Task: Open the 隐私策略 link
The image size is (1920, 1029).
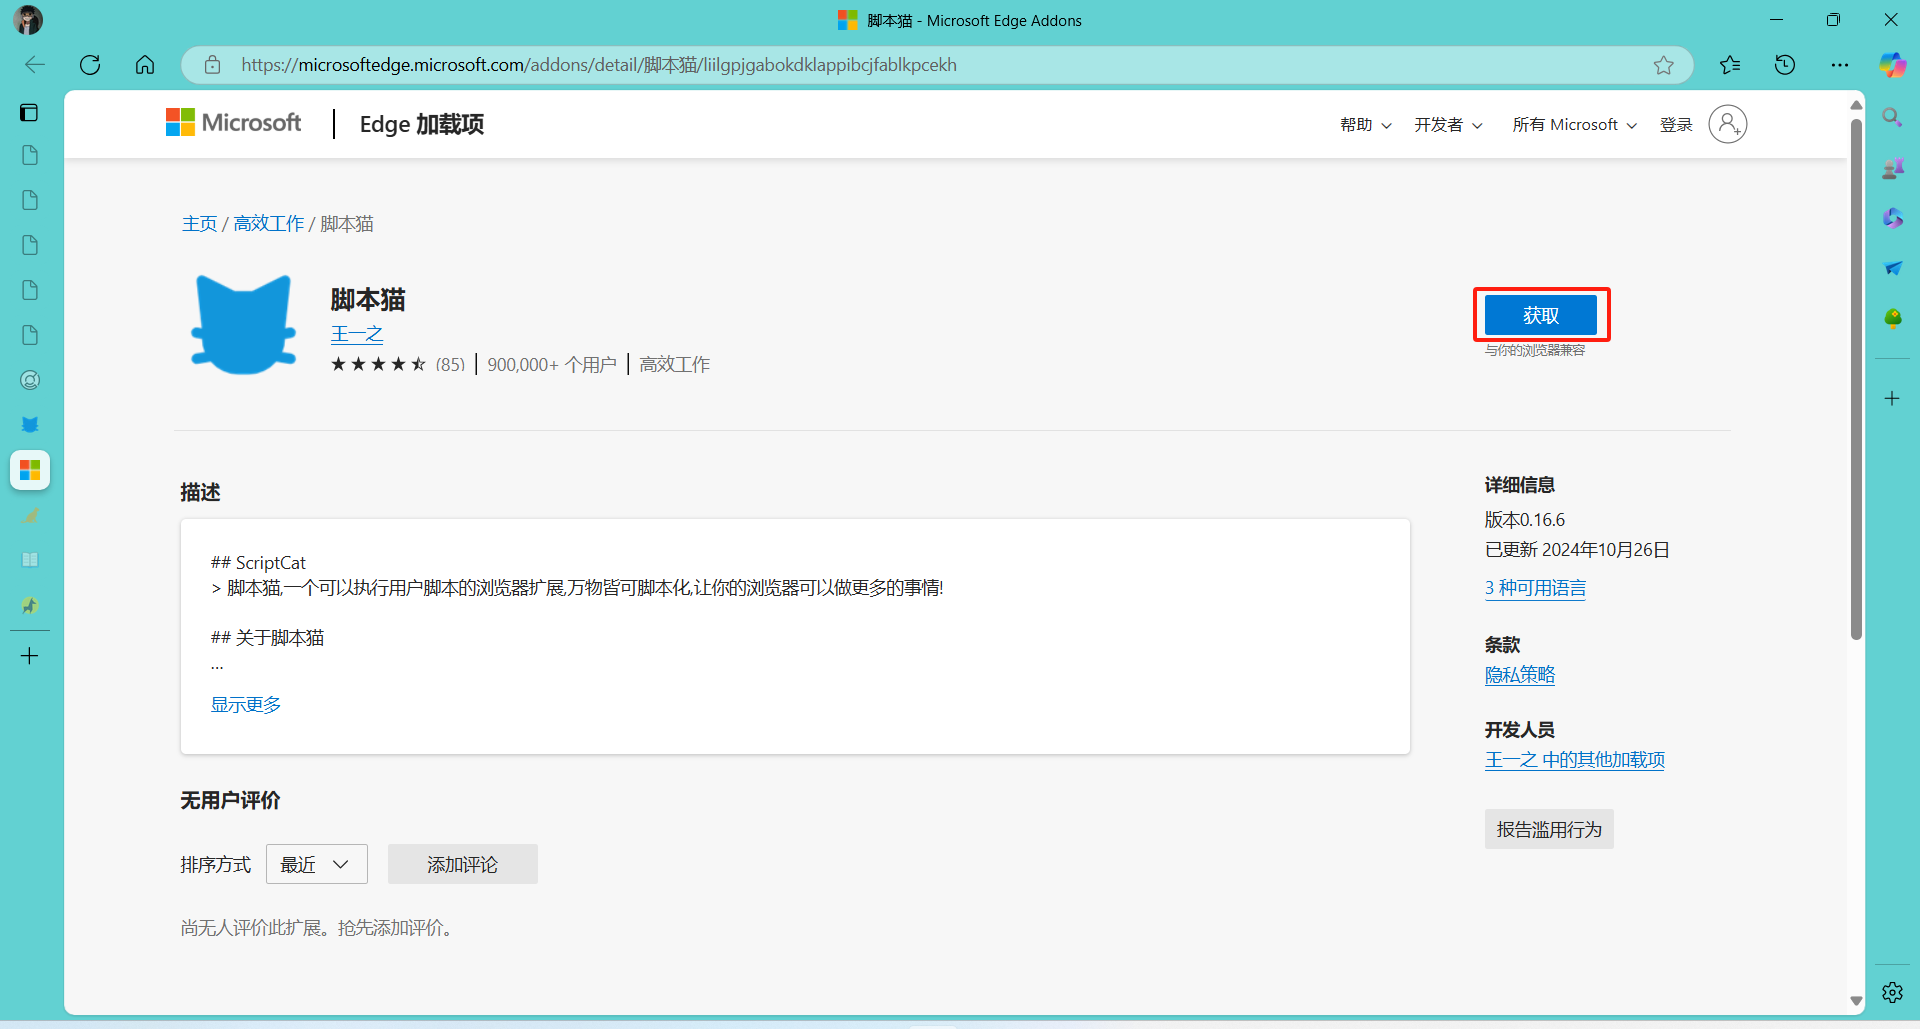Action: (x=1520, y=675)
